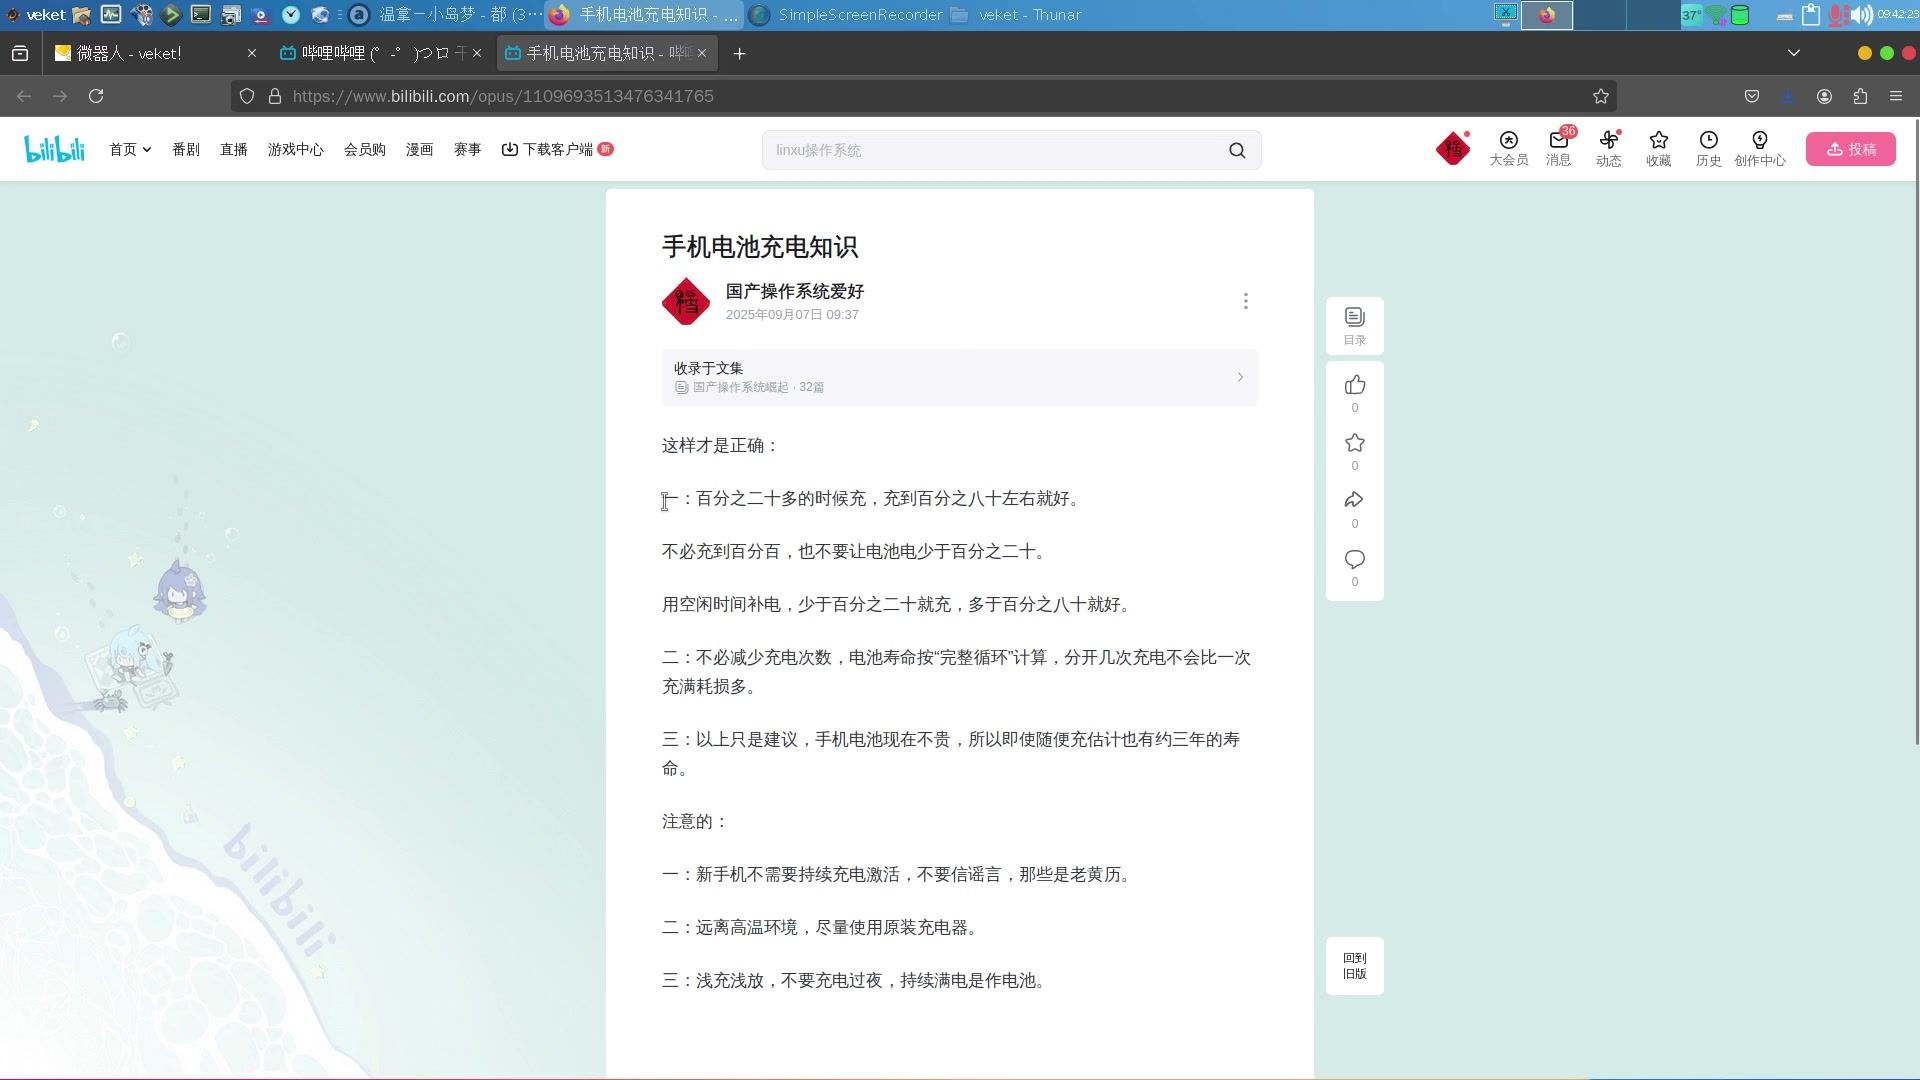Click the pink 投稿 upload button
Viewport: 1920px width, 1080px height.
pos(1850,149)
